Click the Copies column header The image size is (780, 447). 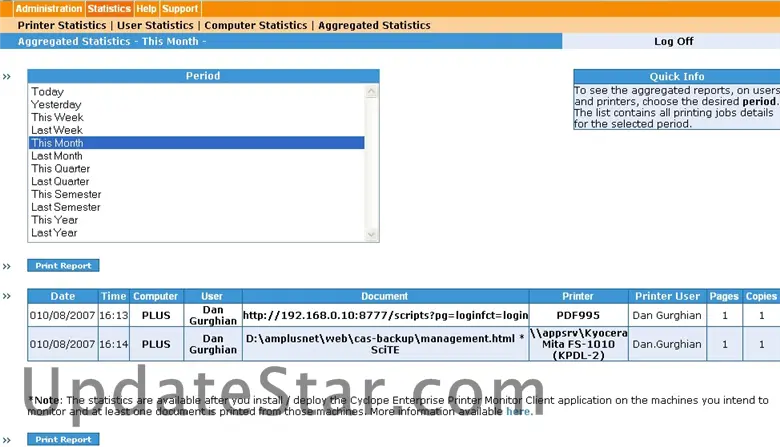(x=761, y=296)
